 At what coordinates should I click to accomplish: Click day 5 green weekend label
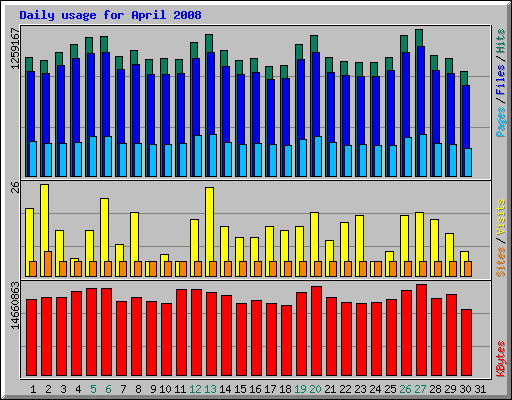point(93,389)
